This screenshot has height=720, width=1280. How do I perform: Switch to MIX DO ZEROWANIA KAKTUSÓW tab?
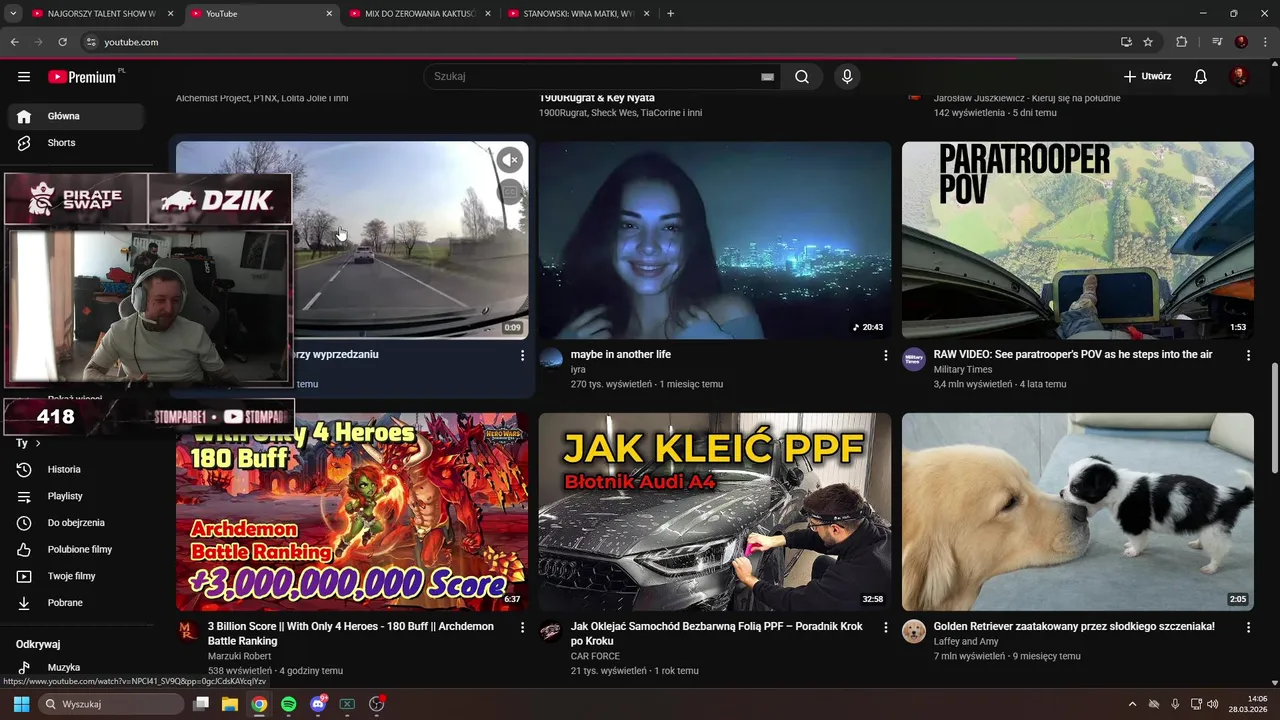click(420, 14)
